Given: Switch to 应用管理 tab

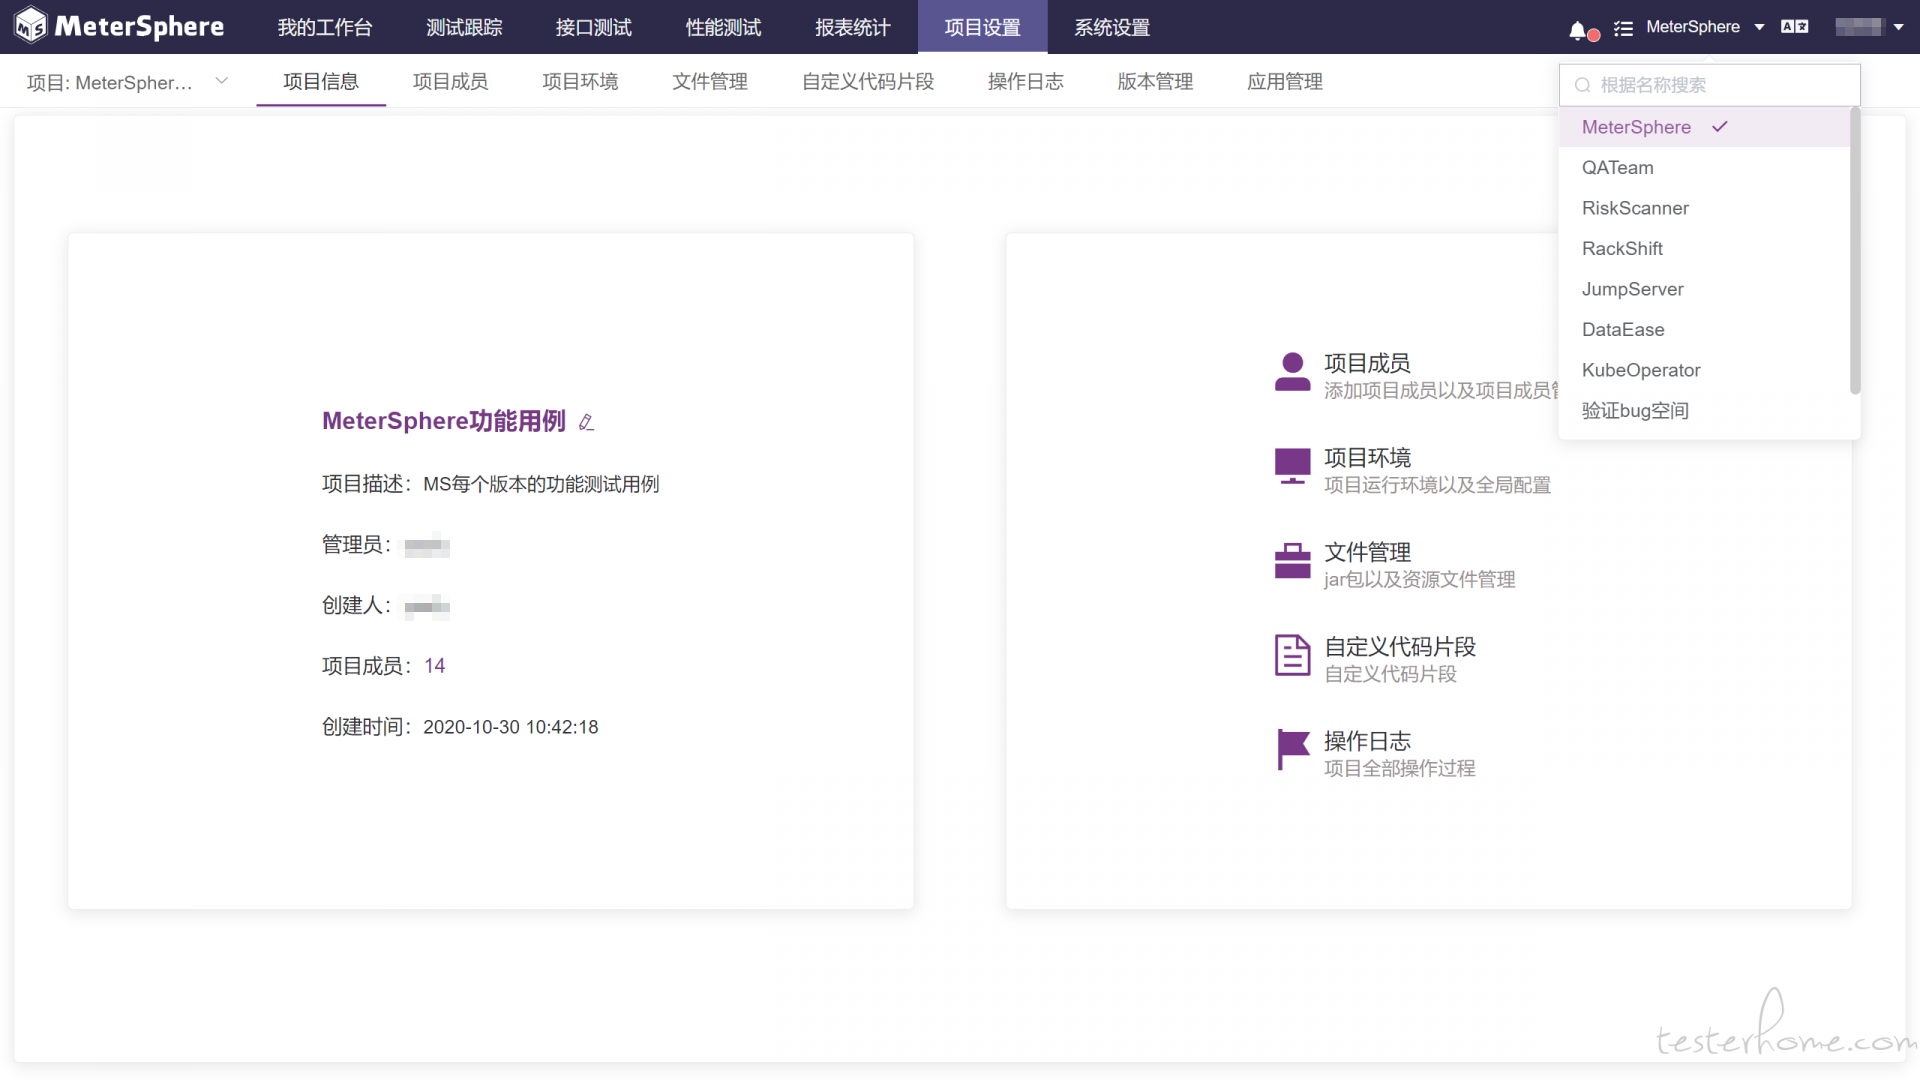Looking at the screenshot, I should point(1285,81).
